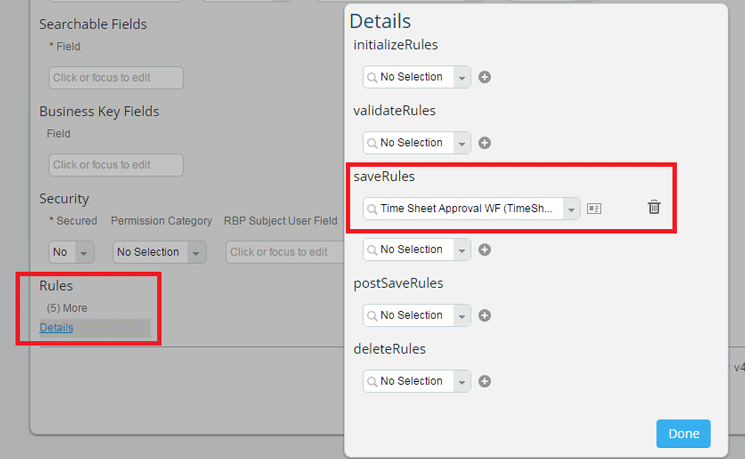Viewport: 745px width, 459px height.
Task: Click plus icon next to deleteRules
Action: point(485,381)
